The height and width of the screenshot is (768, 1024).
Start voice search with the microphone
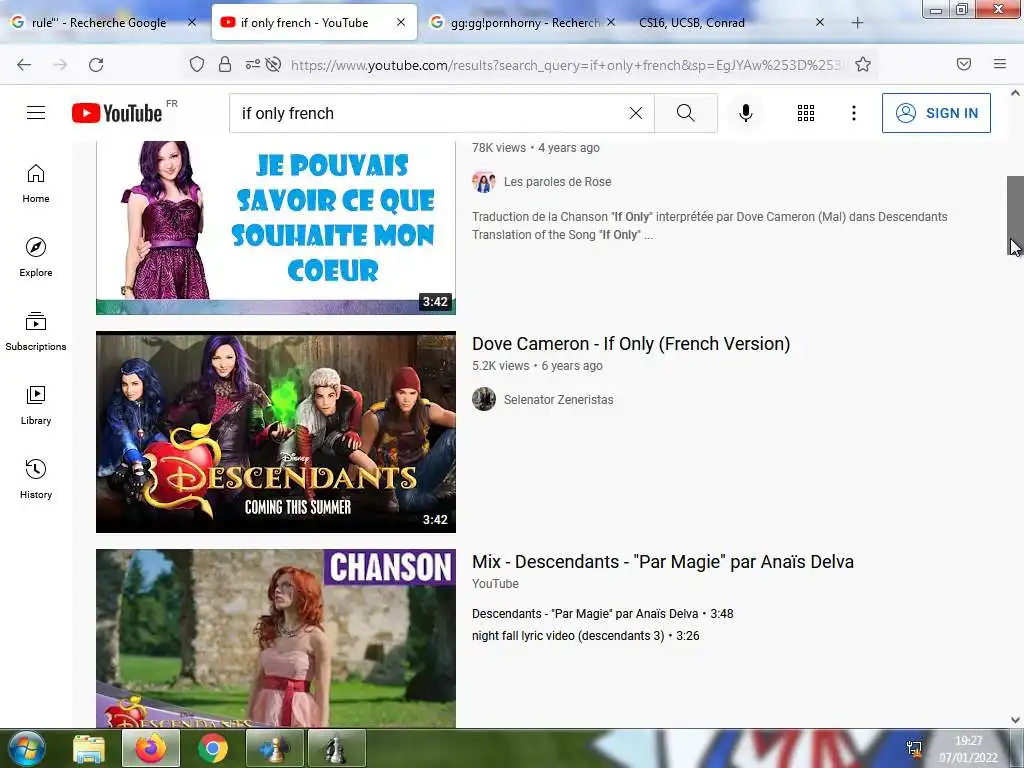745,113
